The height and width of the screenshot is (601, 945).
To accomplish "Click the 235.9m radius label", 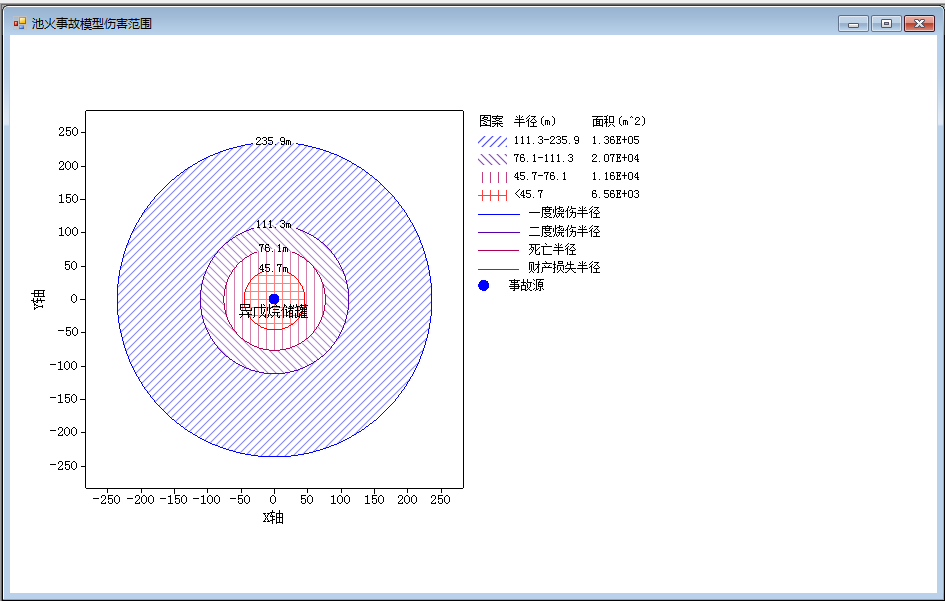I will (273, 141).
